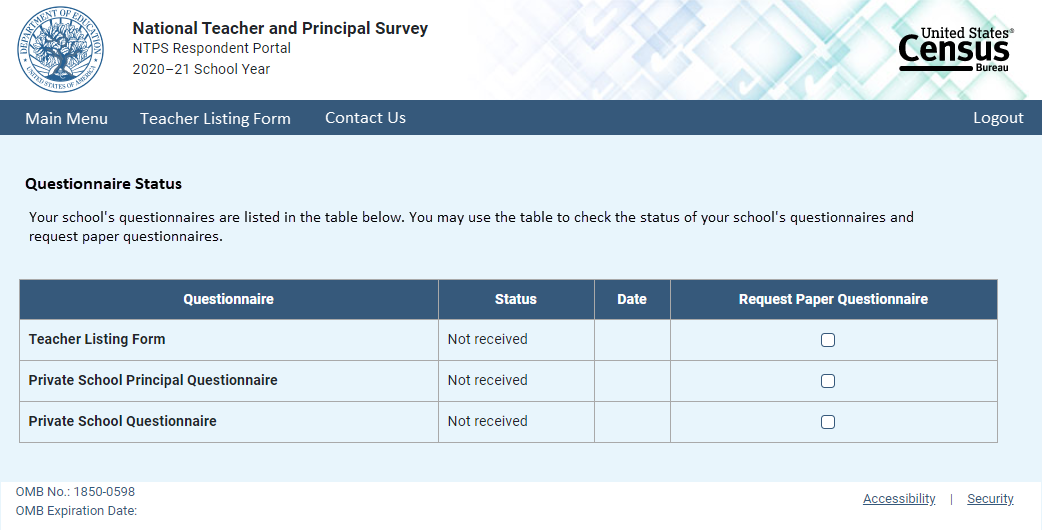Open the Security footer link
This screenshot has width=1042, height=530.
pos(990,499)
